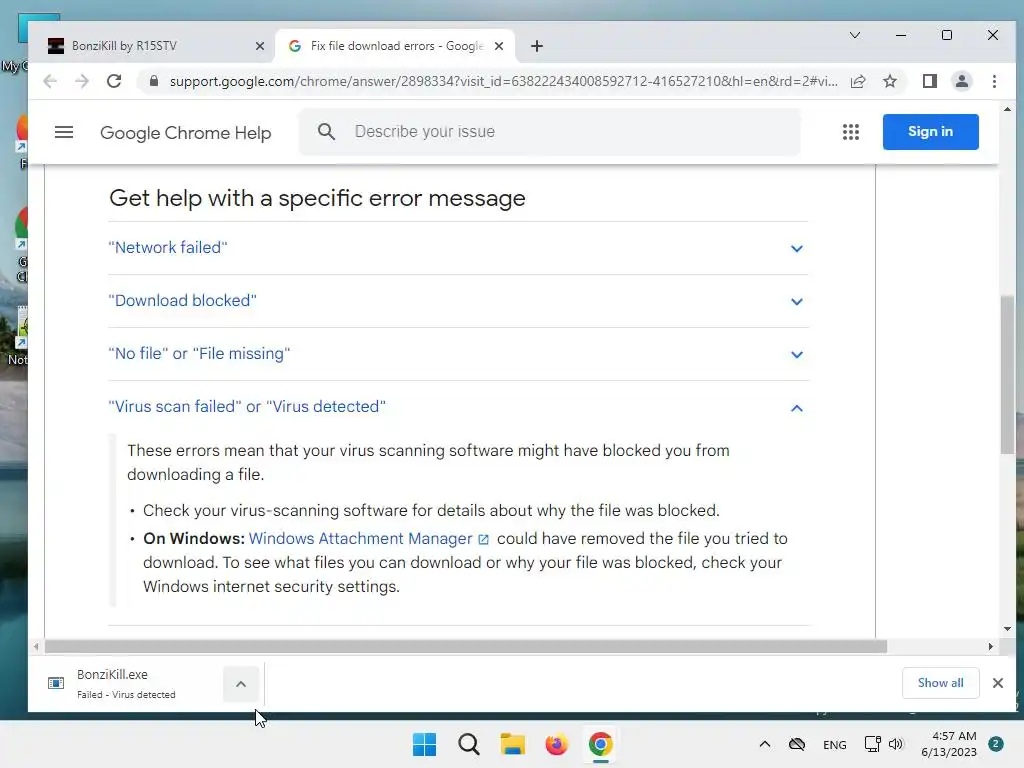This screenshot has height=768, width=1024.
Task: Click the chevron beside "Network failed"
Action: pyautogui.click(x=796, y=249)
